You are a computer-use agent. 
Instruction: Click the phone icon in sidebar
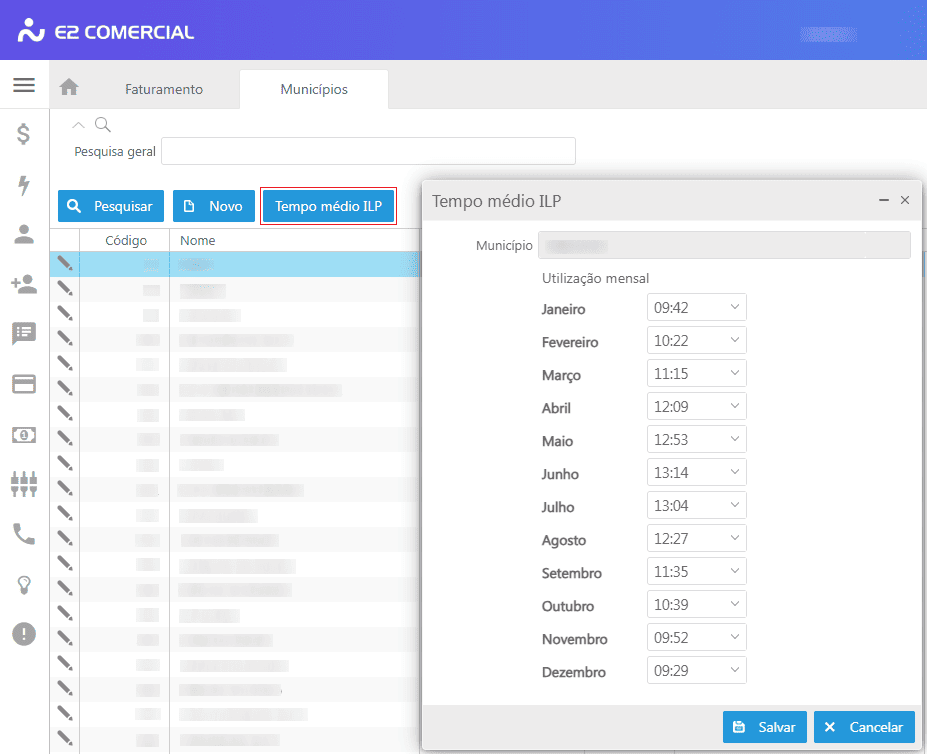click(x=24, y=534)
